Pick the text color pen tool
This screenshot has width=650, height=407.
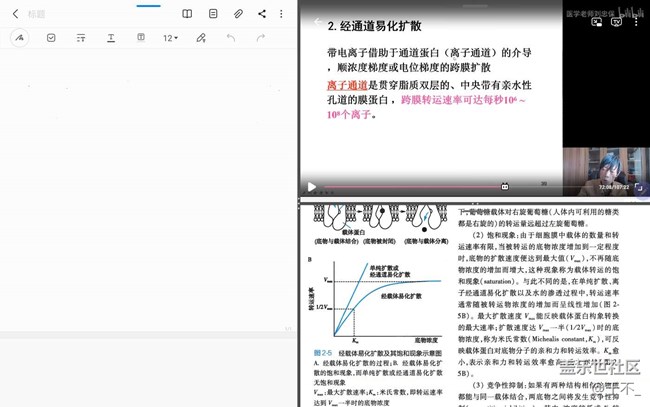click(201, 38)
